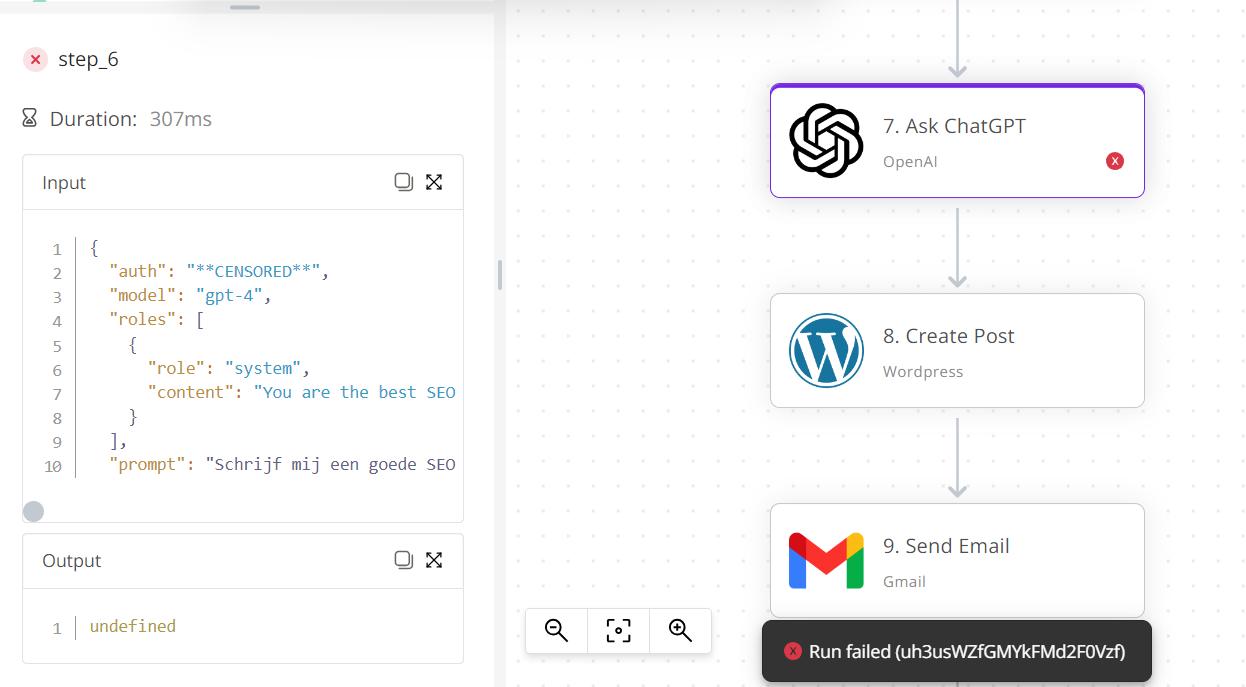Viewport: 1246px width, 687px height.
Task: Click the top panel drag handle bar
Action: (x=245, y=7)
